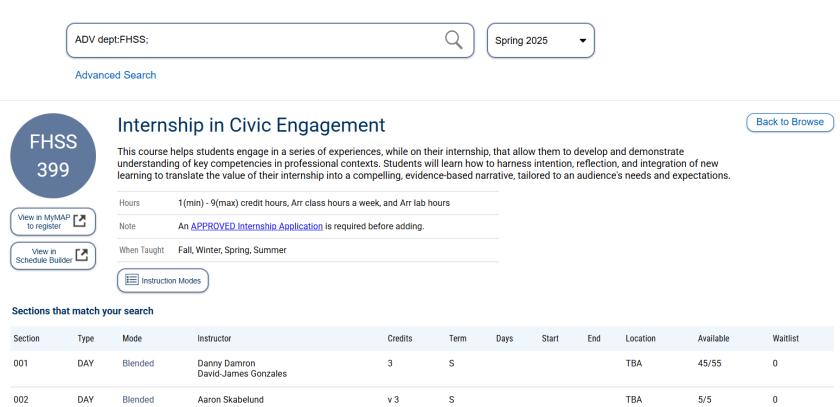Click Blended mode for section 001
Screen dimensions: 840x407
138,363
